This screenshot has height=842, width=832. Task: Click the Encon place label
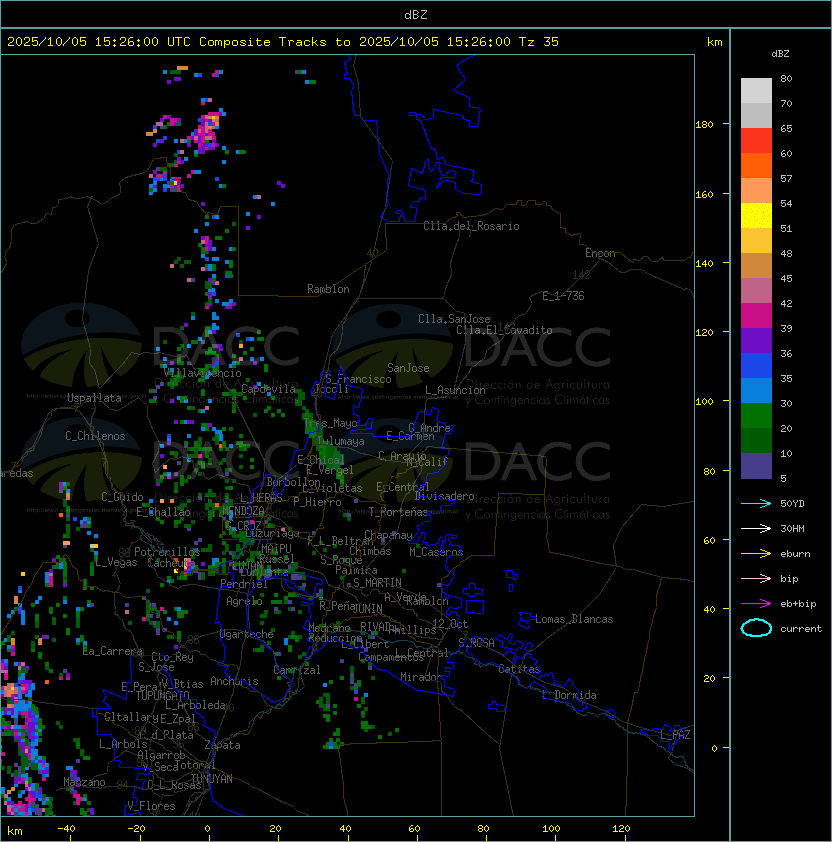pyautogui.click(x=600, y=253)
